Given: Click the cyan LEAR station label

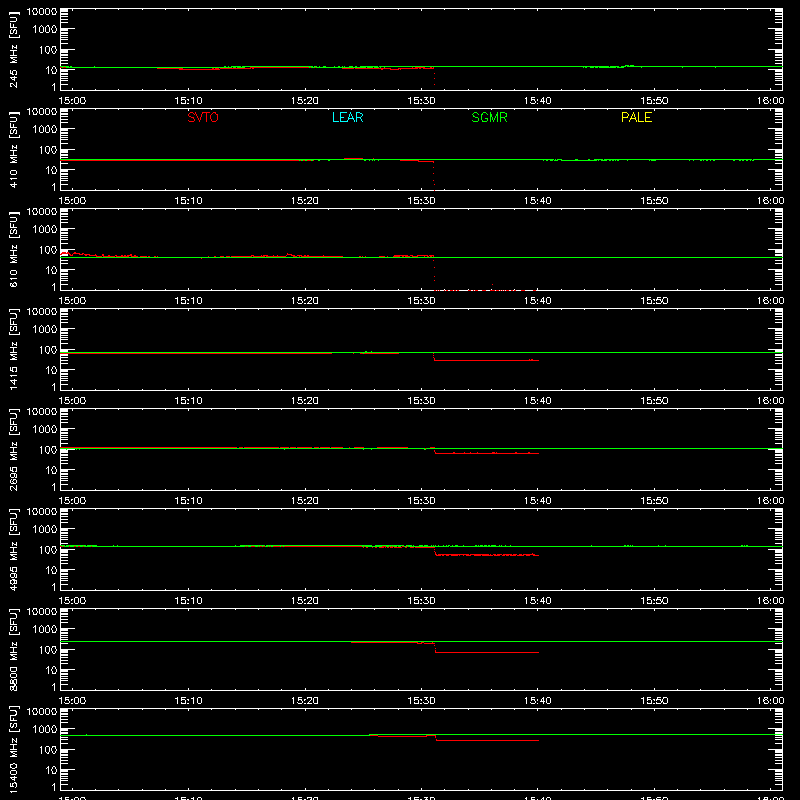Looking at the screenshot, I should click(347, 117).
